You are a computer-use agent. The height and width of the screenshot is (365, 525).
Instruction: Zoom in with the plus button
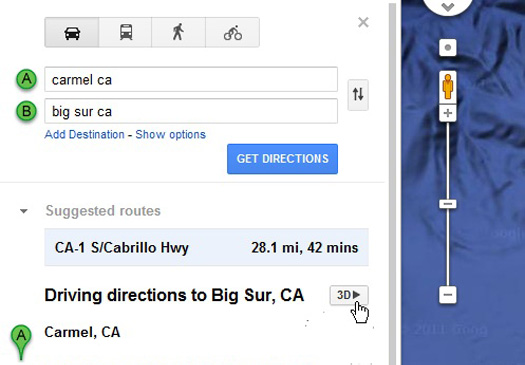(448, 113)
